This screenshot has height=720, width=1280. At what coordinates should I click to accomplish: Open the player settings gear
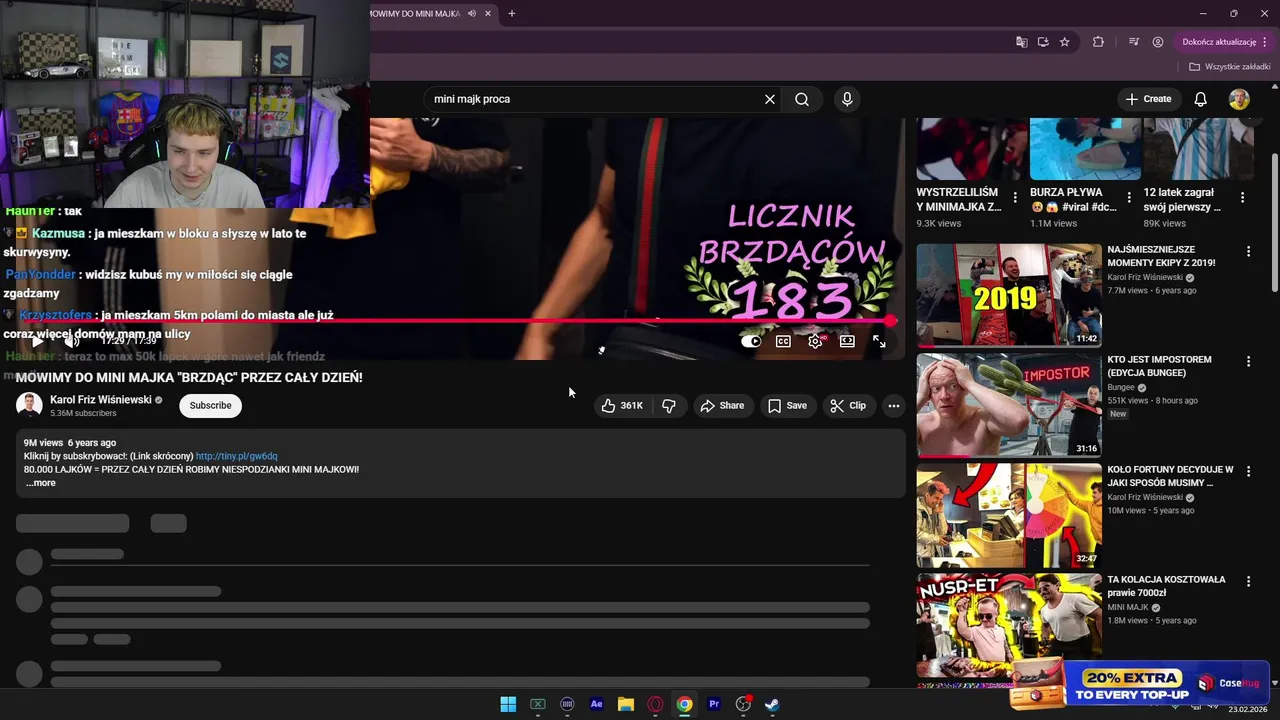[x=815, y=341]
